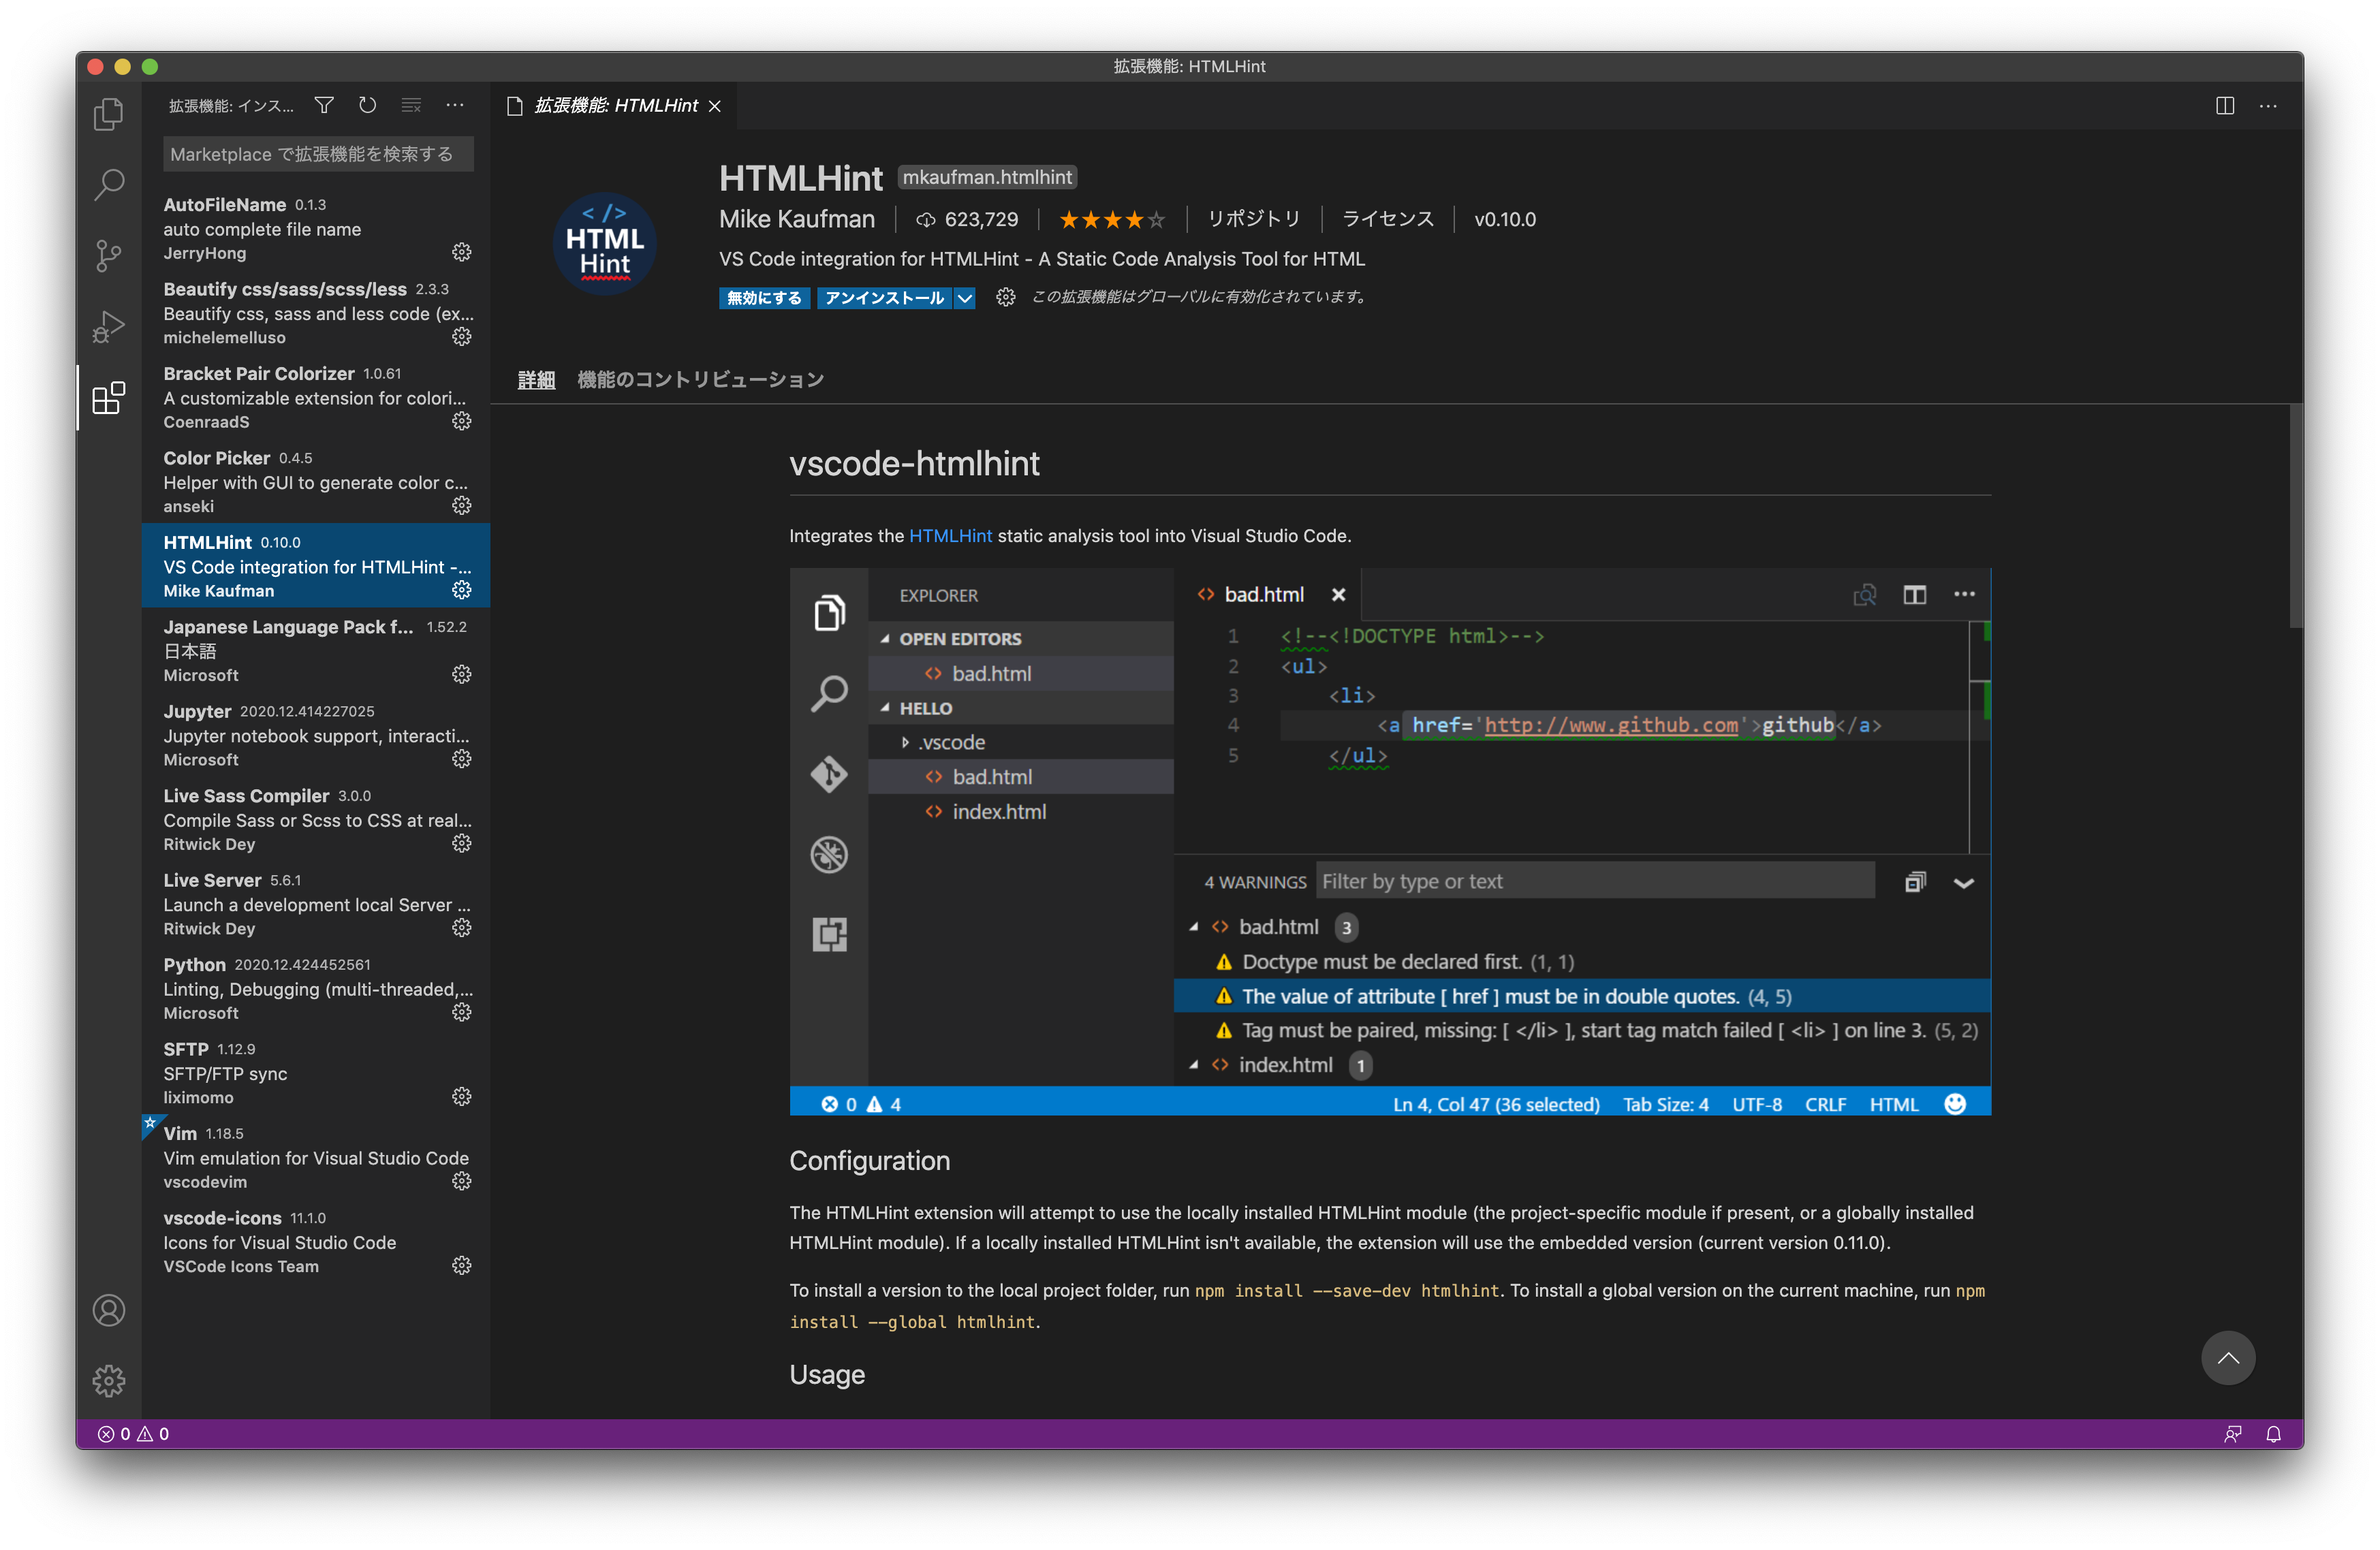Open Live Server manage gear

tap(461, 928)
